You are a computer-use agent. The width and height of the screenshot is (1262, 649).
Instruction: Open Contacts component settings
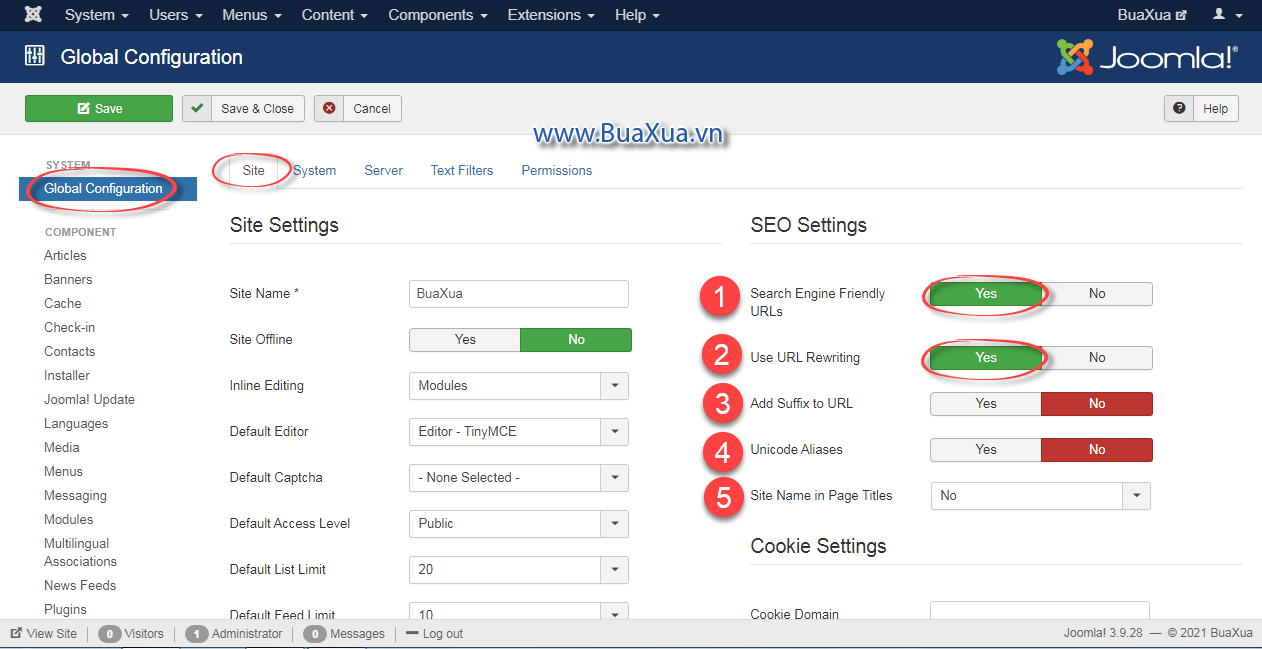point(70,351)
